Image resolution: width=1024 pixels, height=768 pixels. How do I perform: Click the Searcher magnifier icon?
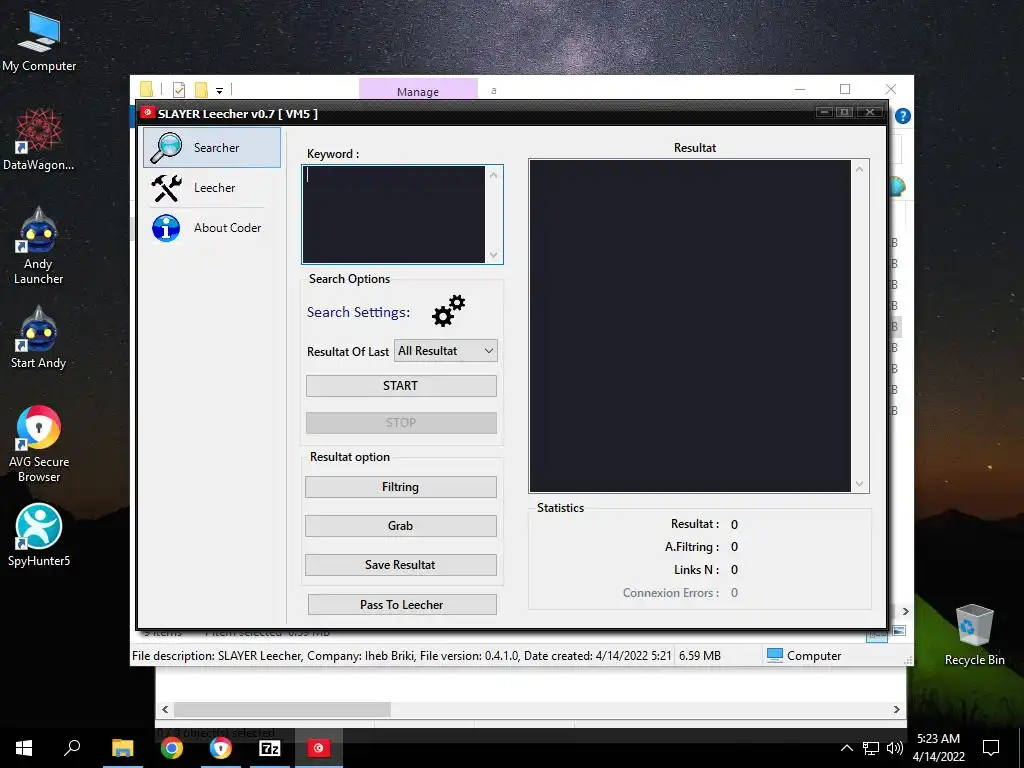[x=166, y=148]
